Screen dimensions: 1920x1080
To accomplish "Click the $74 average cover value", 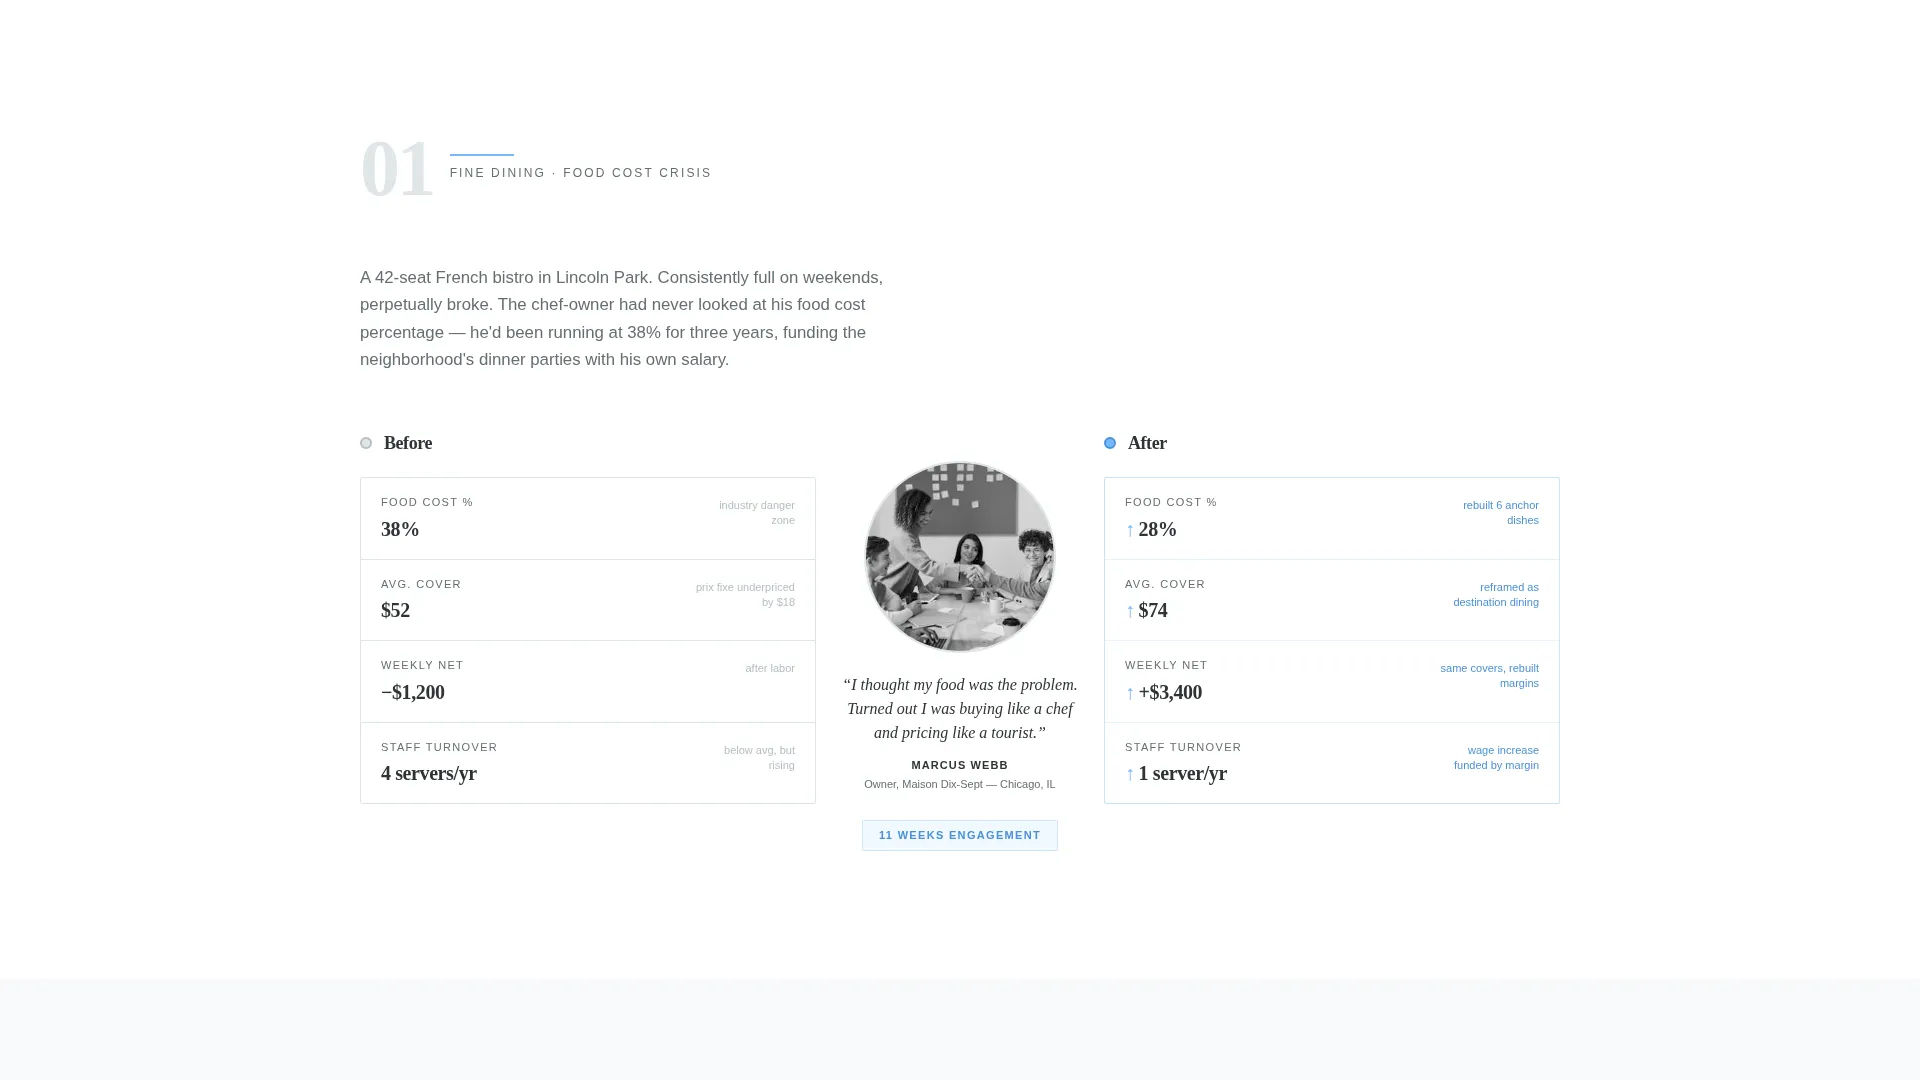I will (x=1153, y=610).
